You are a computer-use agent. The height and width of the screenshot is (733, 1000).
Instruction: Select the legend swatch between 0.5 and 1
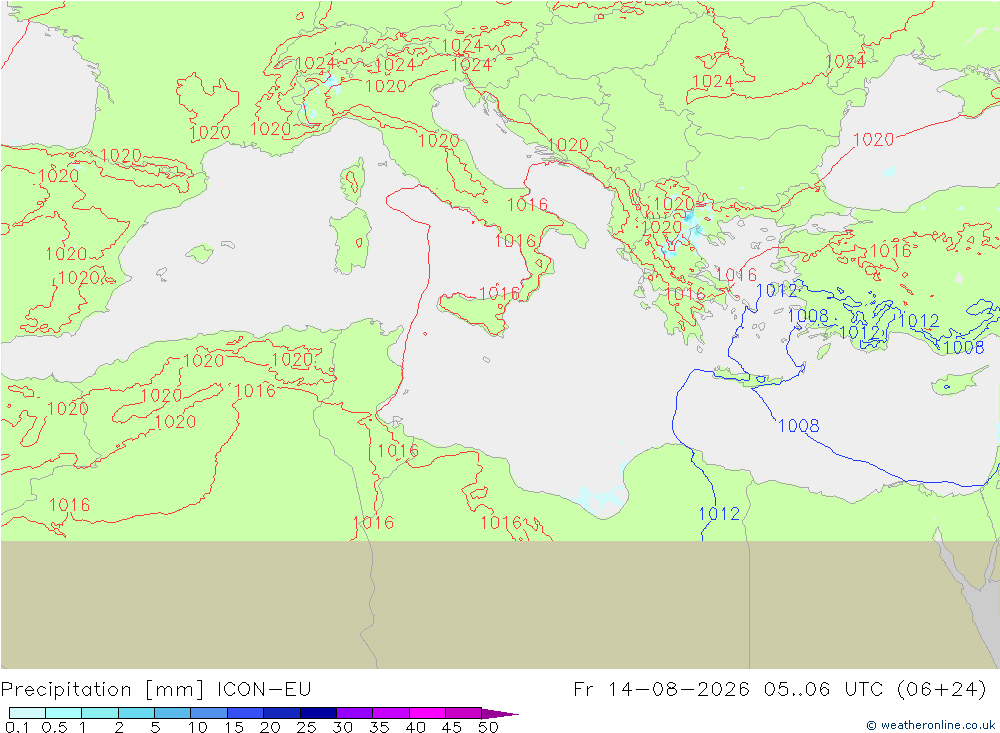pos(63,713)
